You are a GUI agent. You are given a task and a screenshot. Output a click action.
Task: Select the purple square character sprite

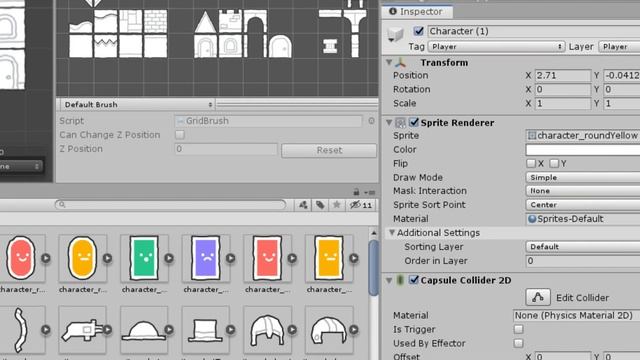206,258
